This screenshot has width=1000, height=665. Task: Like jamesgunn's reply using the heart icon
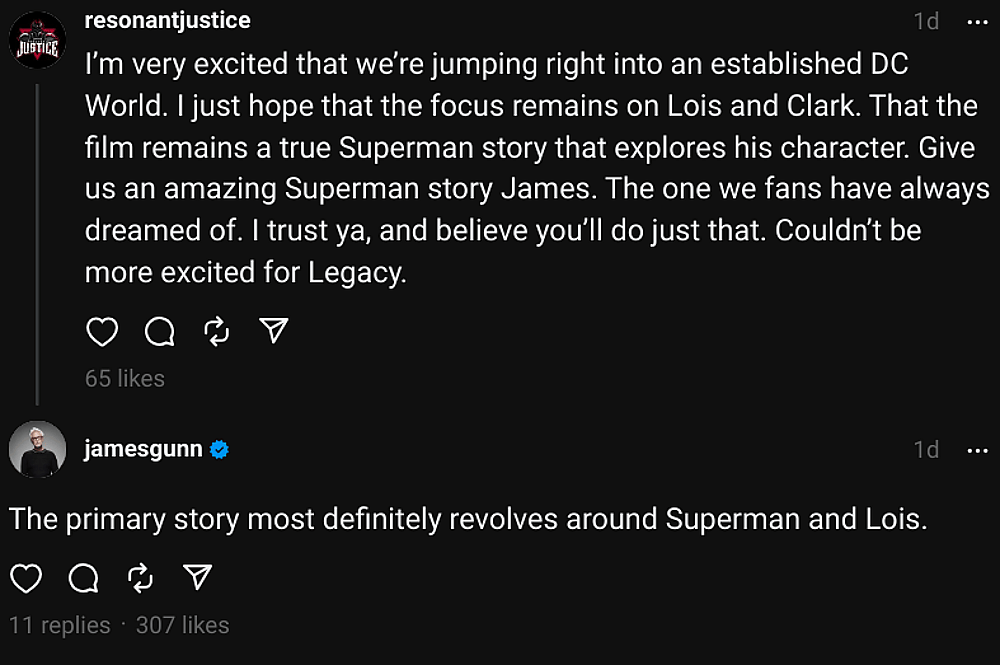(27, 578)
